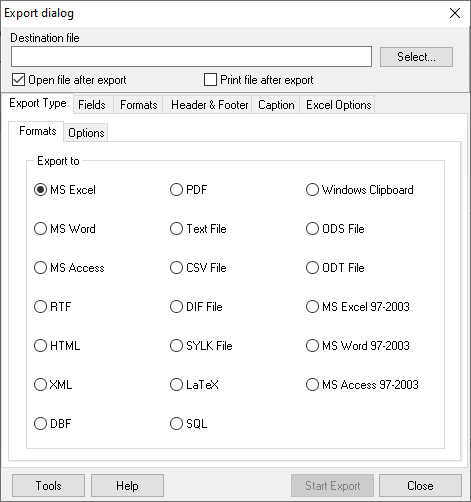
Task: Open the Options sub-tab
Action: click(86, 133)
